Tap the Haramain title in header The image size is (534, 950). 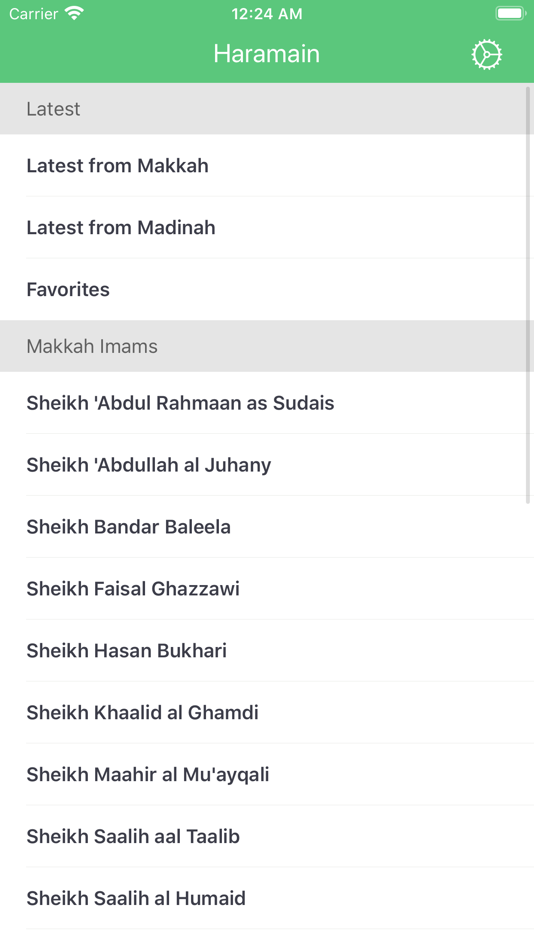[x=267, y=54]
